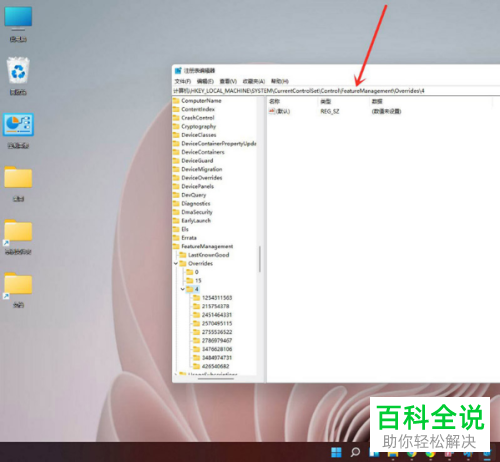Open the taskbar Search icon
The image size is (500, 462).
[355, 452]
